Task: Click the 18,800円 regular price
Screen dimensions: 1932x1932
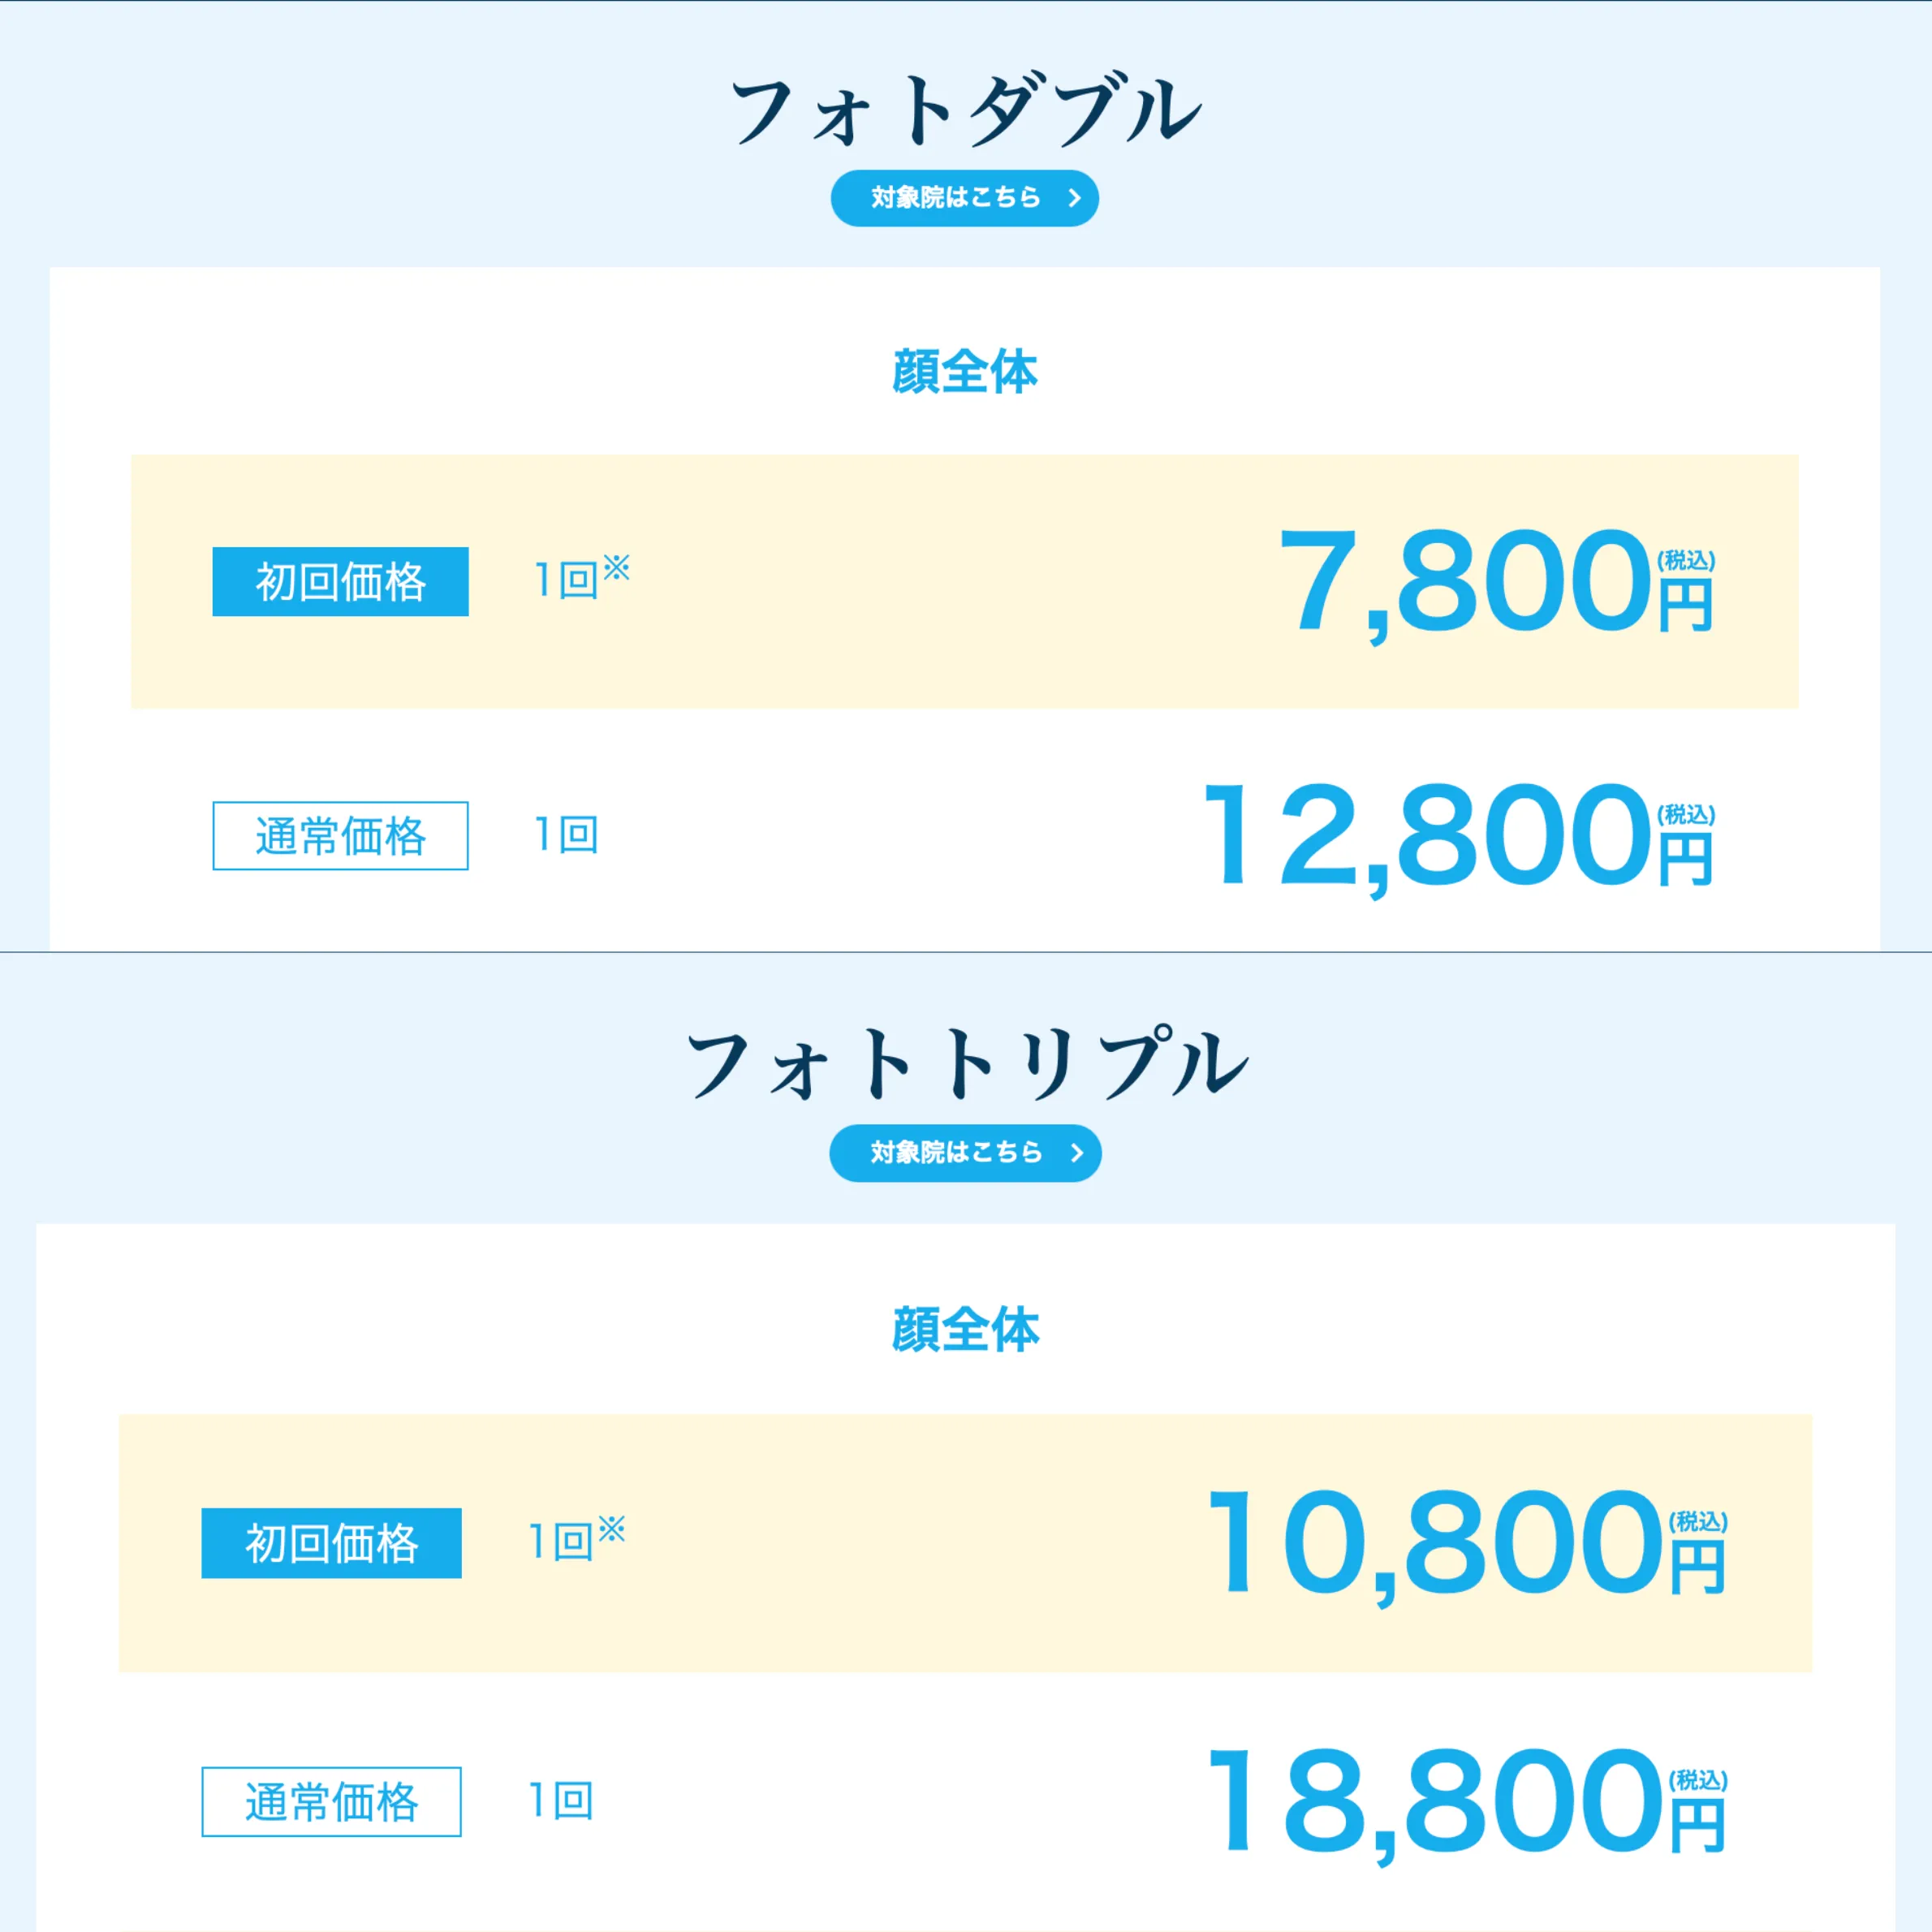Action: 1465,1803
